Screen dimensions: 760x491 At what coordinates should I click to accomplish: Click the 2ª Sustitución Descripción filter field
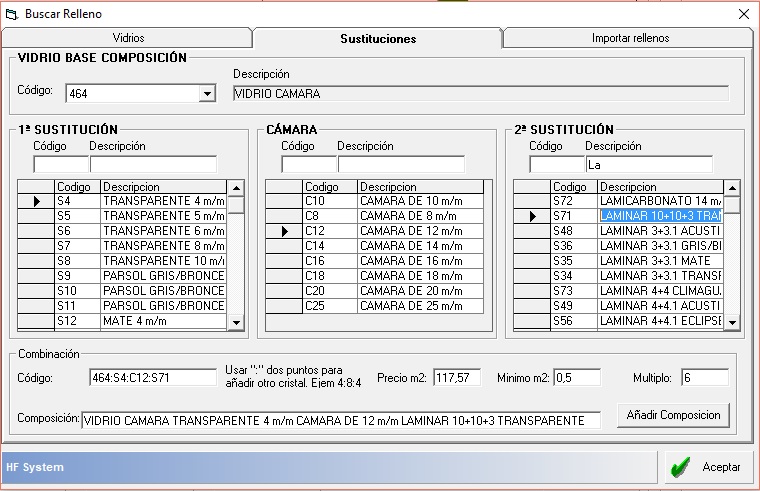(648, 164)
